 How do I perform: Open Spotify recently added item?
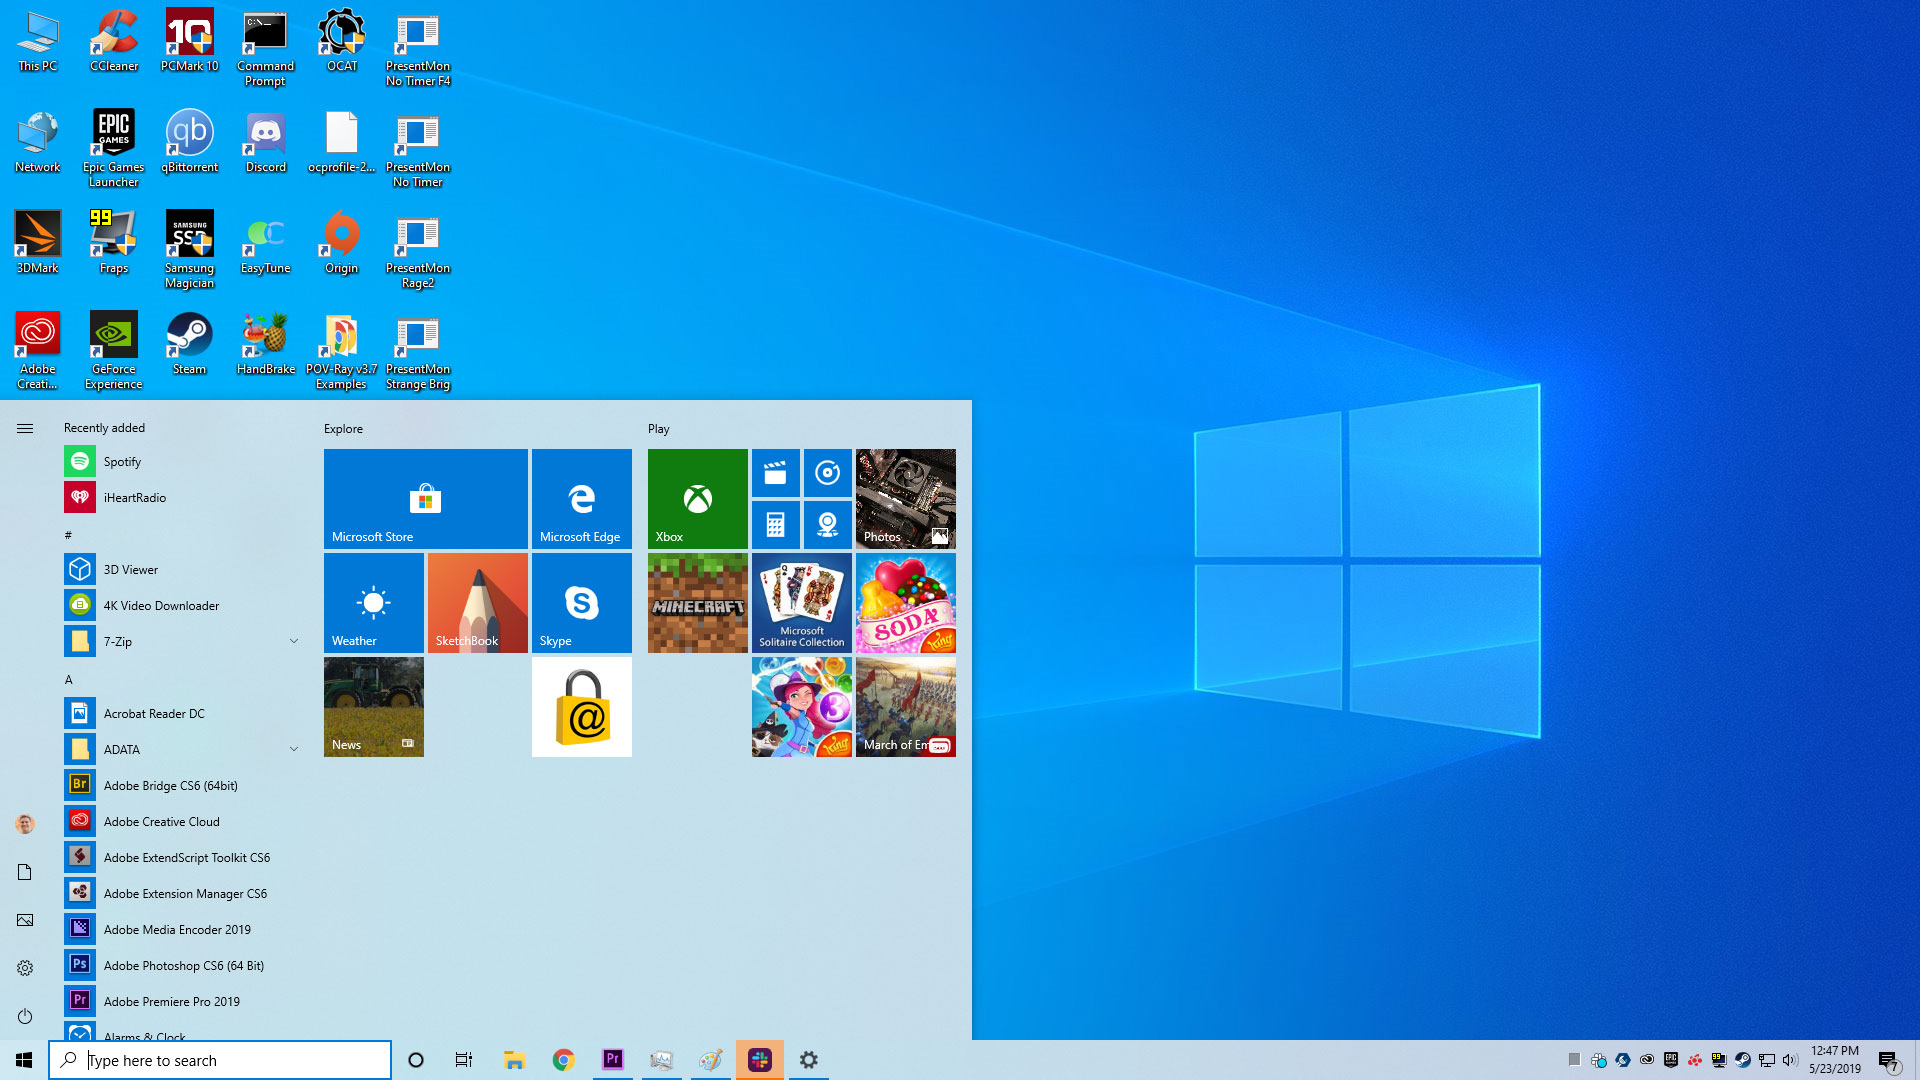121,460
